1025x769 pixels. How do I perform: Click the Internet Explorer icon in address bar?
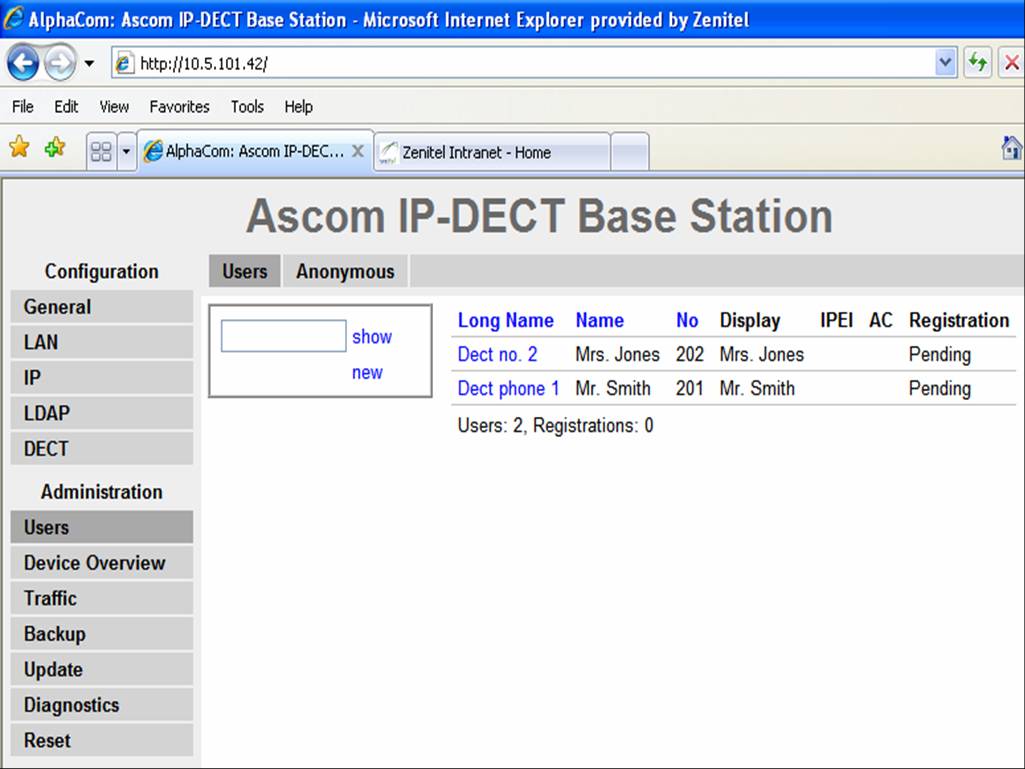(122, 62)
